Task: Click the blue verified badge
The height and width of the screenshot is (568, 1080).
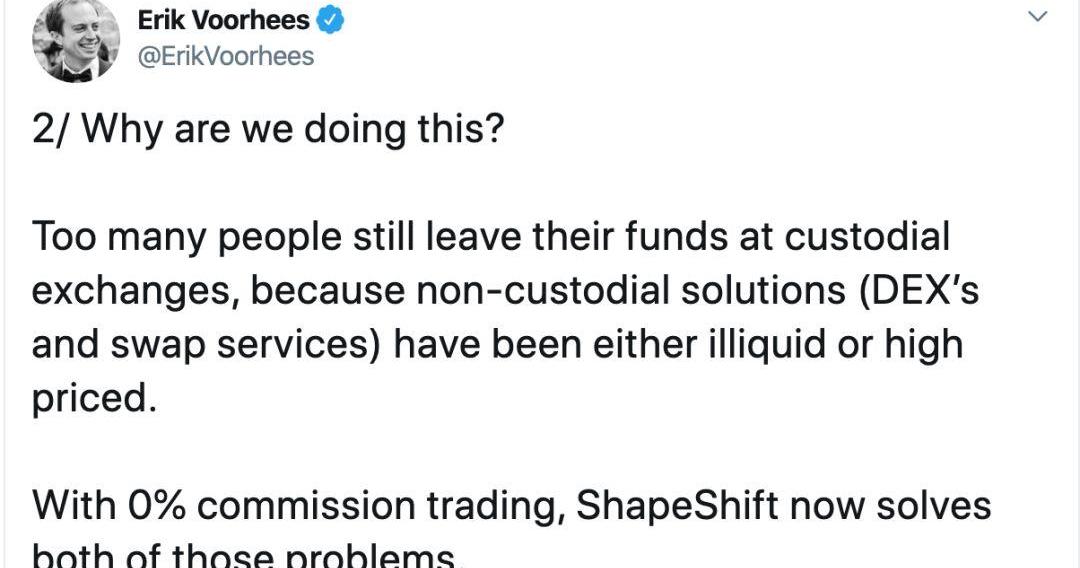Action: coord(330,19)
